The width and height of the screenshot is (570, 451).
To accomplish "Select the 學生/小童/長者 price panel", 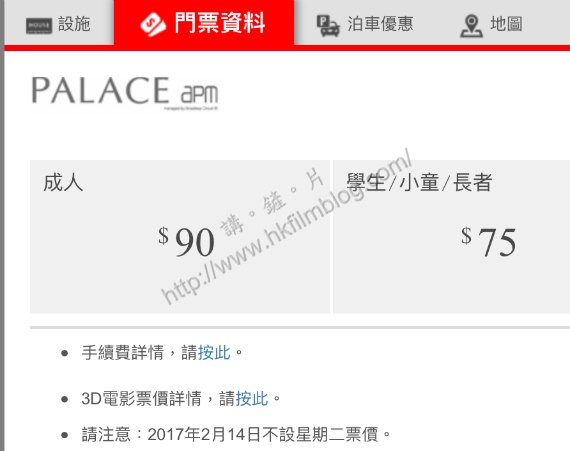I will pos(451,236).
